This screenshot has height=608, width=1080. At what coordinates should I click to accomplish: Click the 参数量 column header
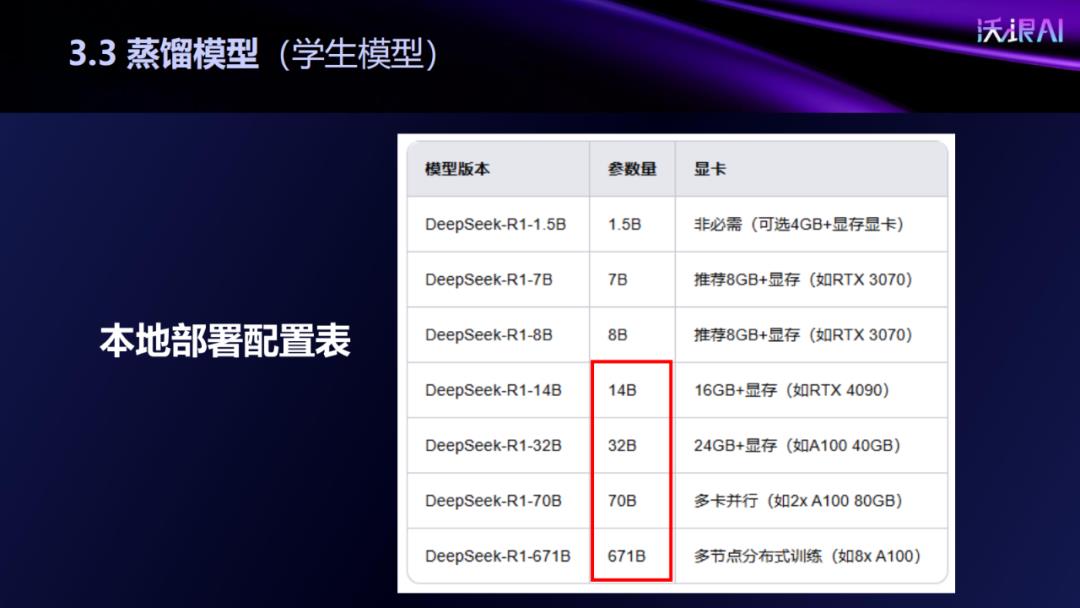(x=632, y=169)
